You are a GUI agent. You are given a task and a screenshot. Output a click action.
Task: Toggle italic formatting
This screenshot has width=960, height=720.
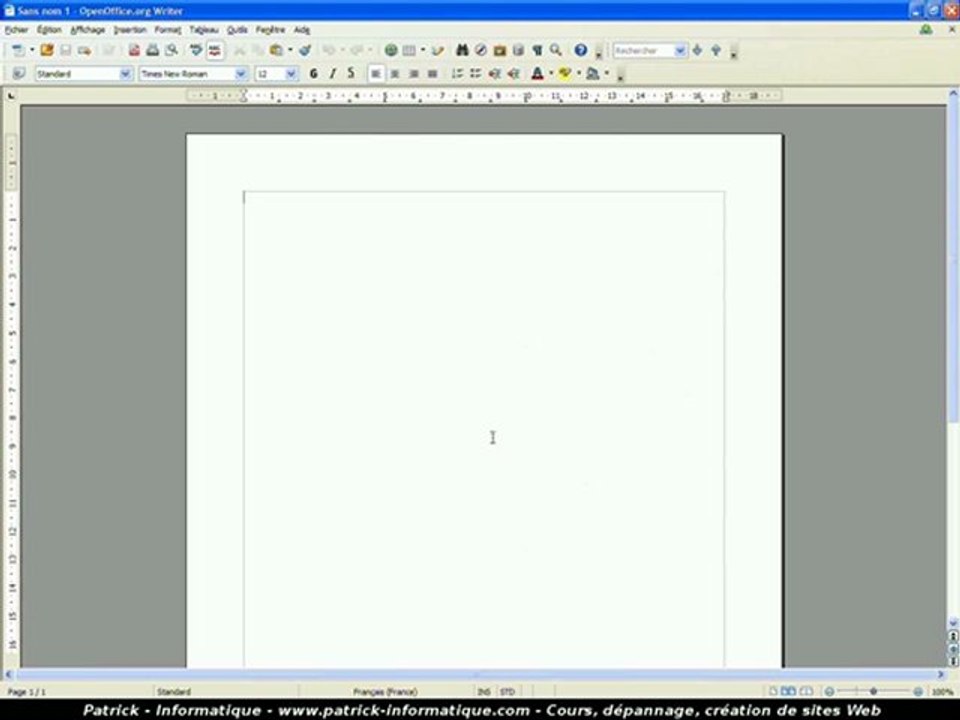pos(332,74)
